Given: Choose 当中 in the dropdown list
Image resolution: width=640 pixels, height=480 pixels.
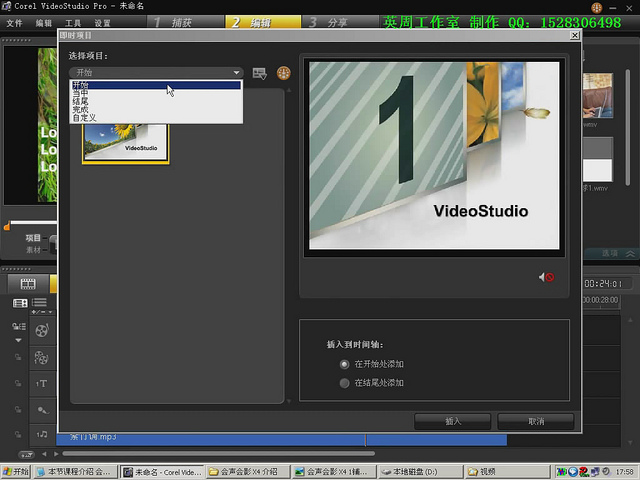Looking at the screenshot, I should pos(156,93).
